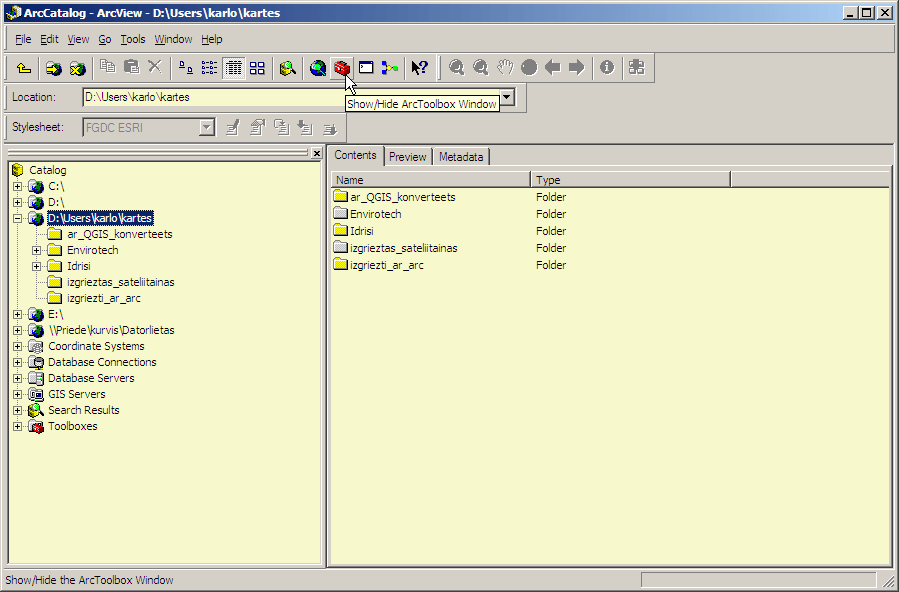Go up one level in the catalog
Image resolution: width=899 pixels, height=592 pixels.
pyautogui.click(x=24, y=68)
